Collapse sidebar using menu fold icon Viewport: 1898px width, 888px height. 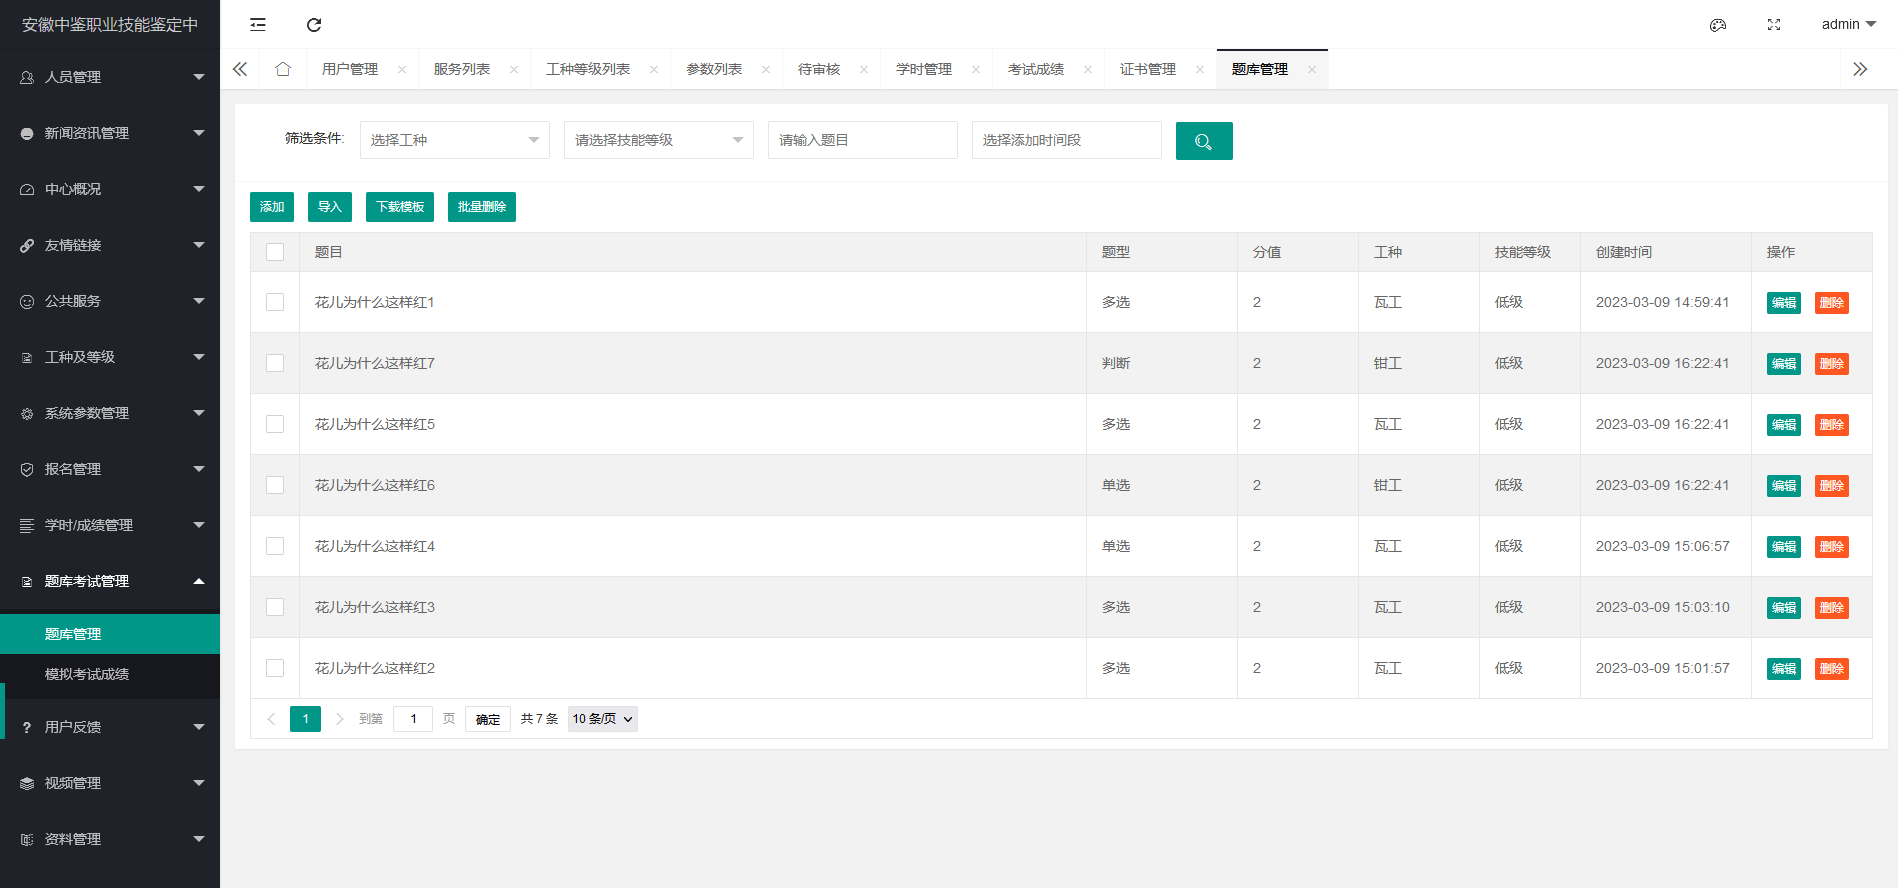pos(258,25)
